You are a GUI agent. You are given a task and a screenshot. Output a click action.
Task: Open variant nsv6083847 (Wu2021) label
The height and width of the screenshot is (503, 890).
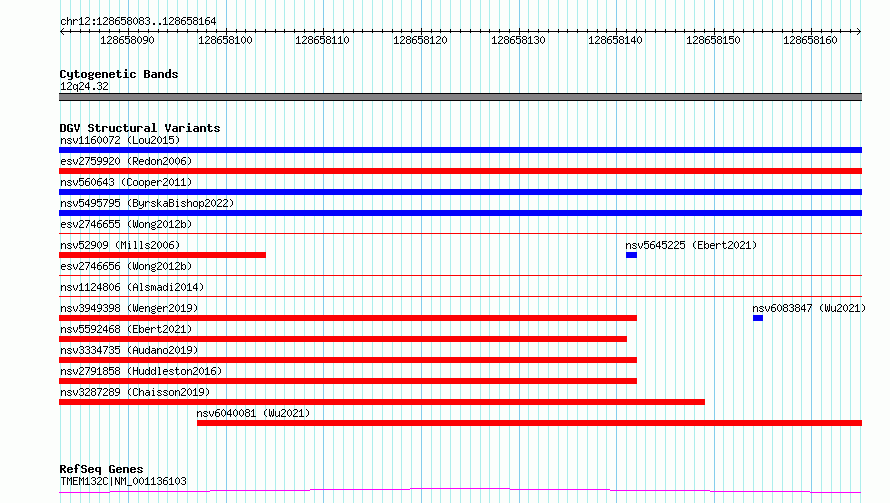click(809, 308)
